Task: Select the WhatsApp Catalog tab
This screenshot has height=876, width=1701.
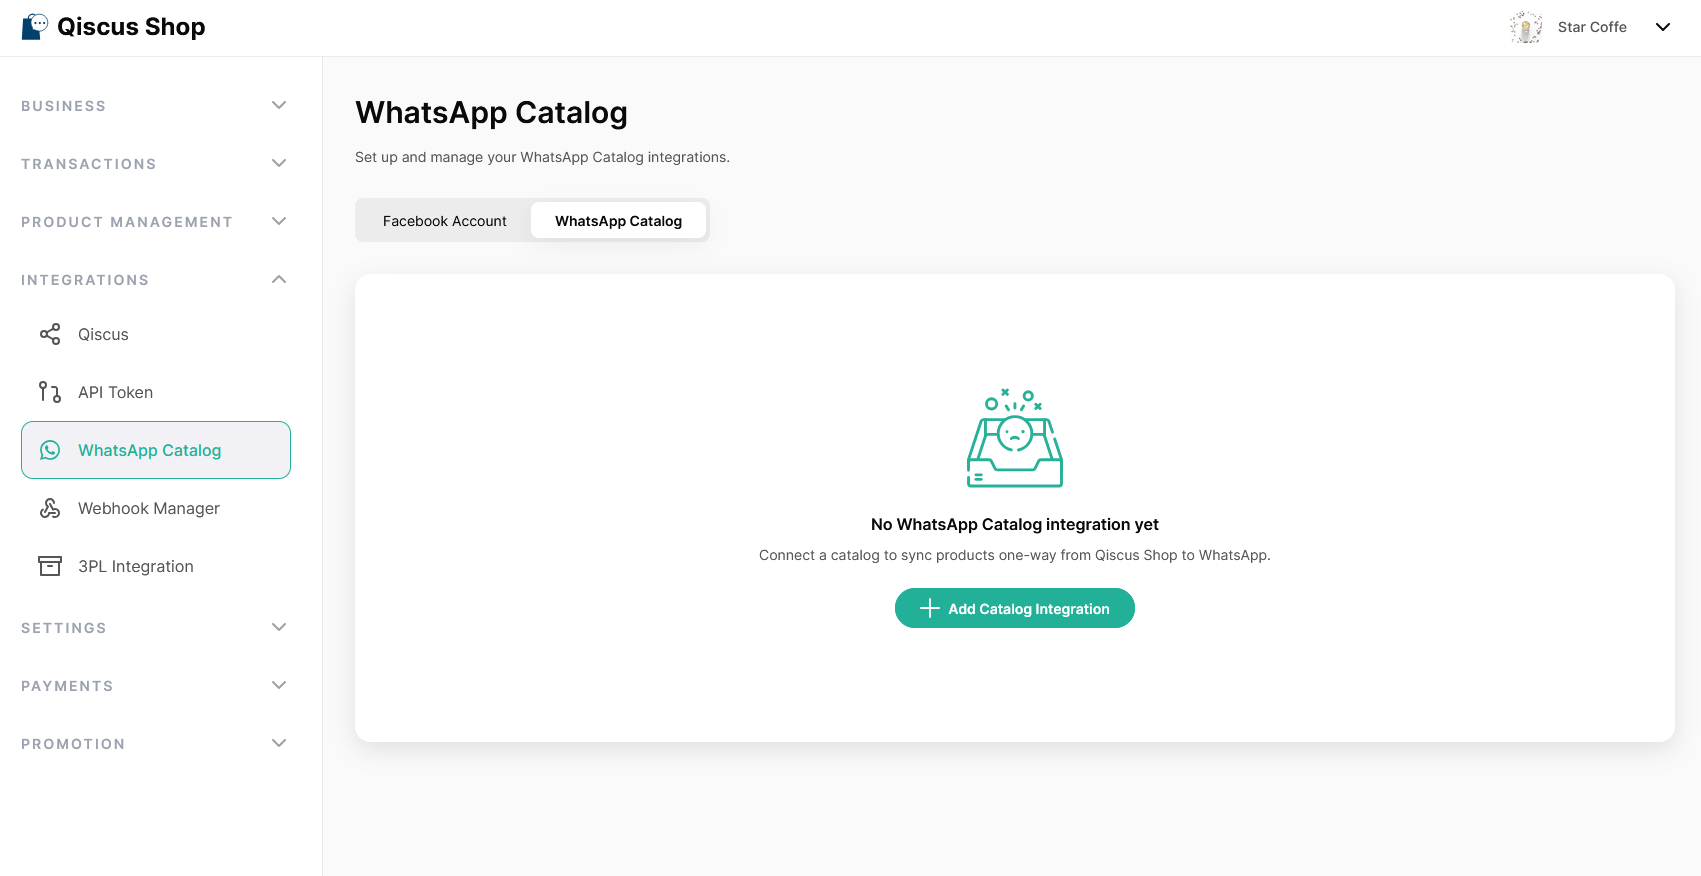Action: (x=618, y=221)
